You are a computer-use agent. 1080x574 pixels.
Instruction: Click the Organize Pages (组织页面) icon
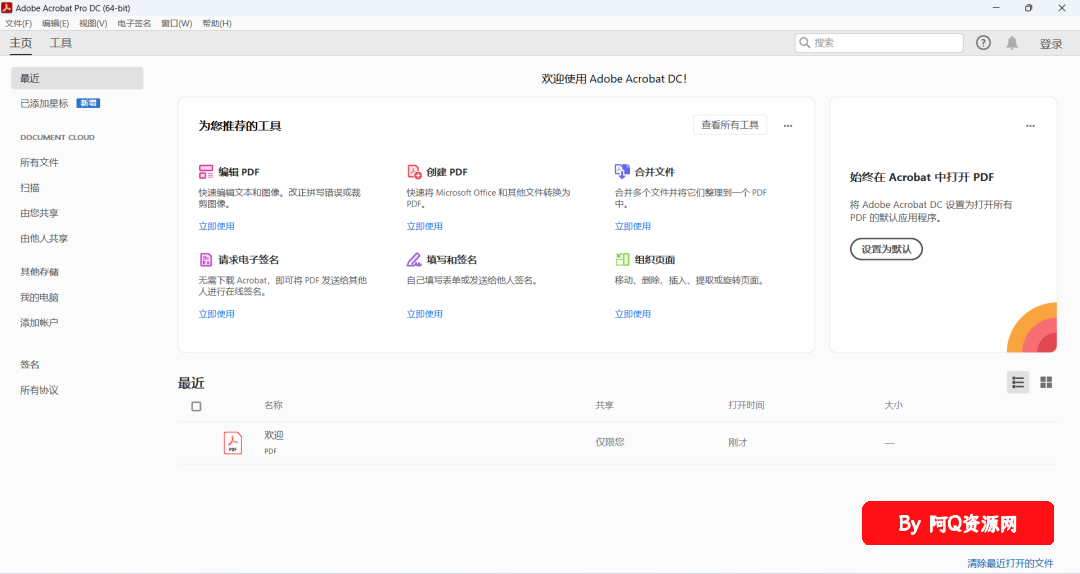[622, 260]
